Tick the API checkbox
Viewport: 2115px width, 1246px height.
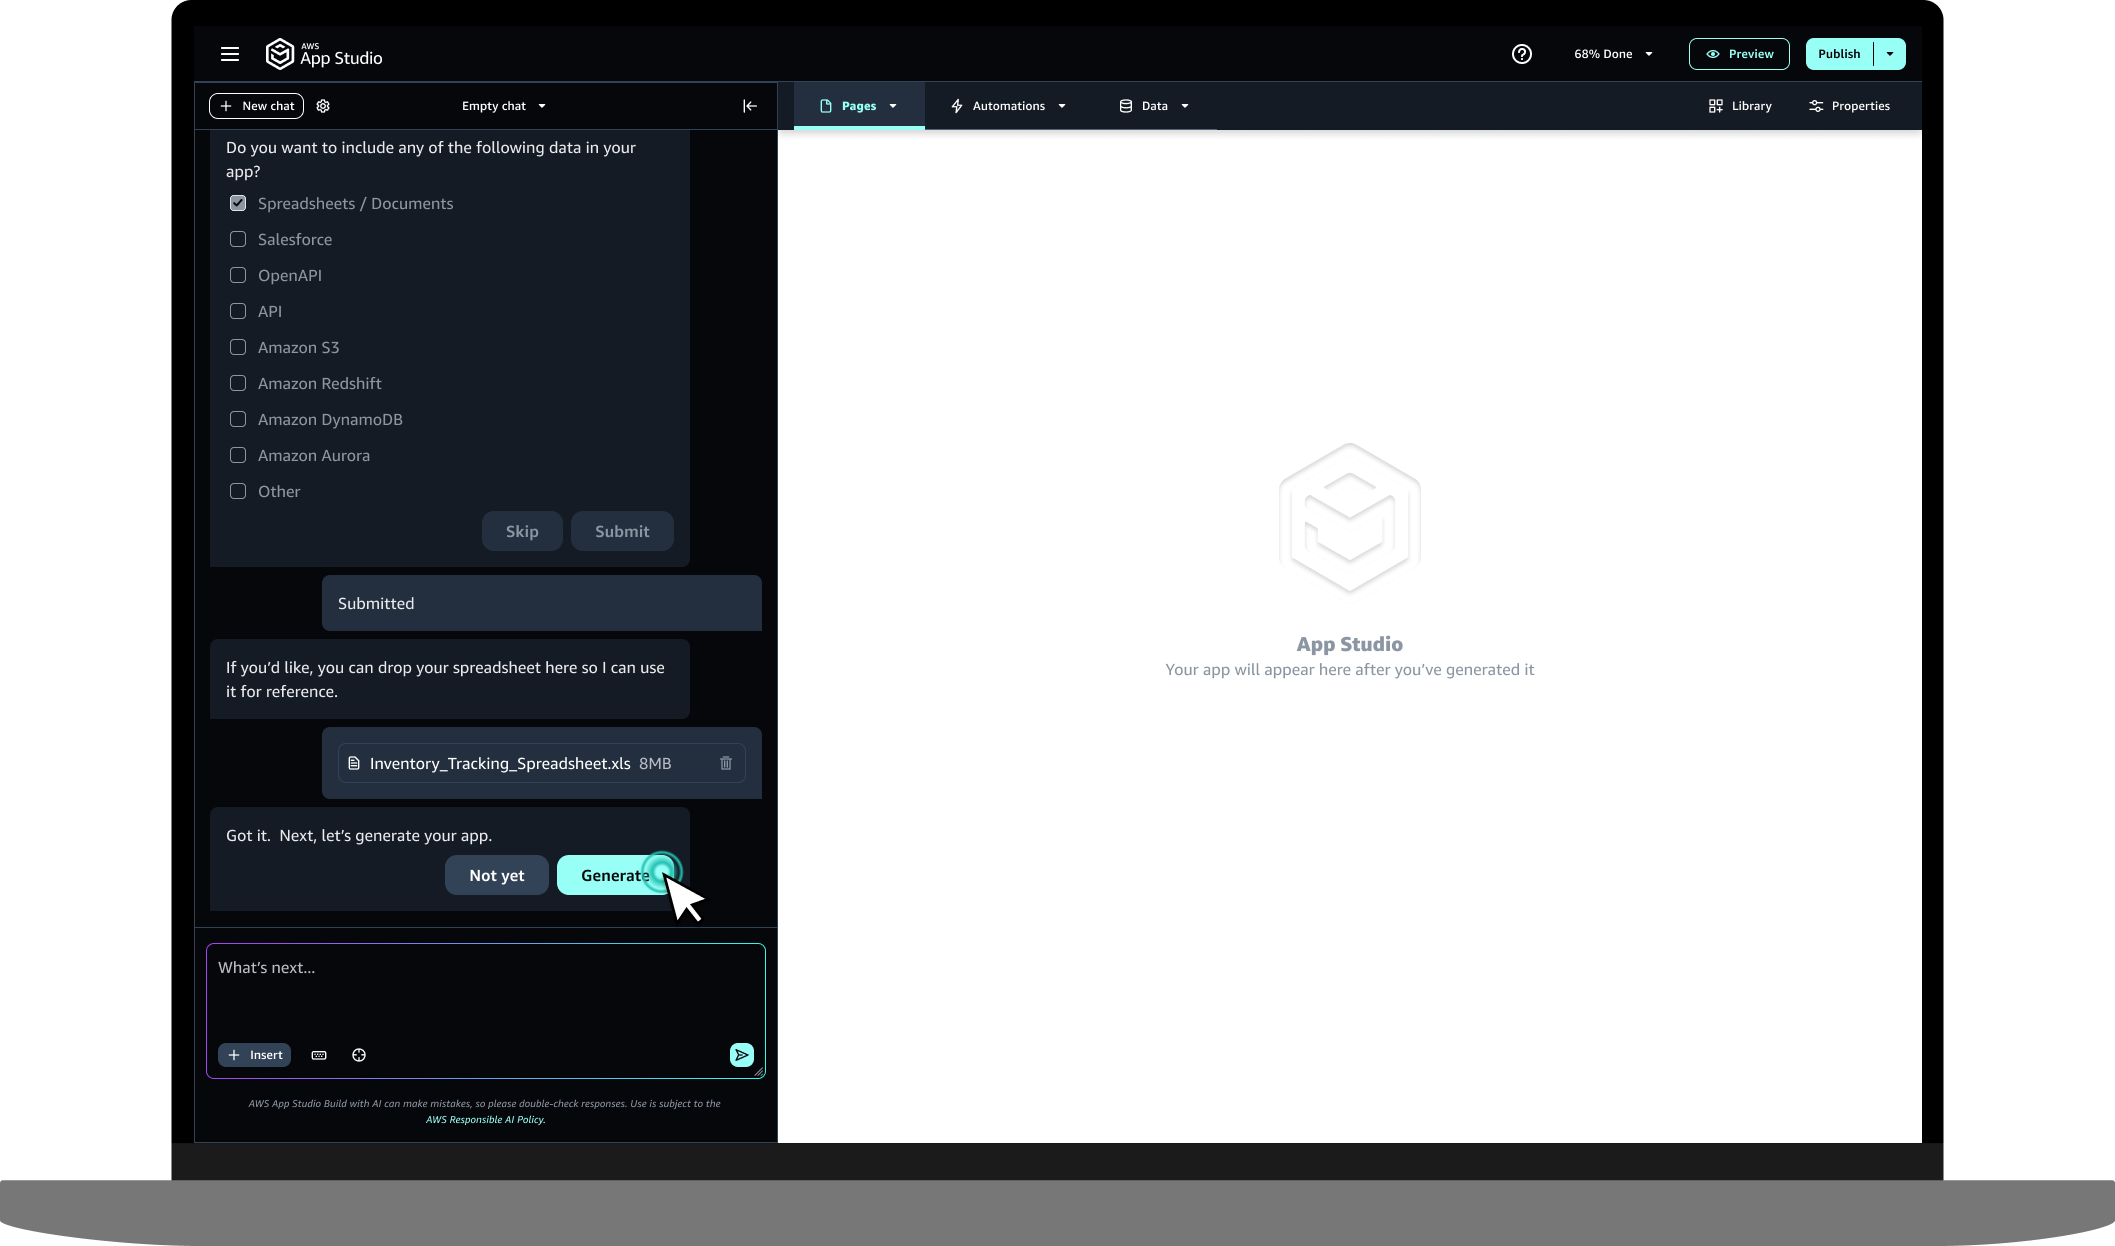[x=238, y=311]
